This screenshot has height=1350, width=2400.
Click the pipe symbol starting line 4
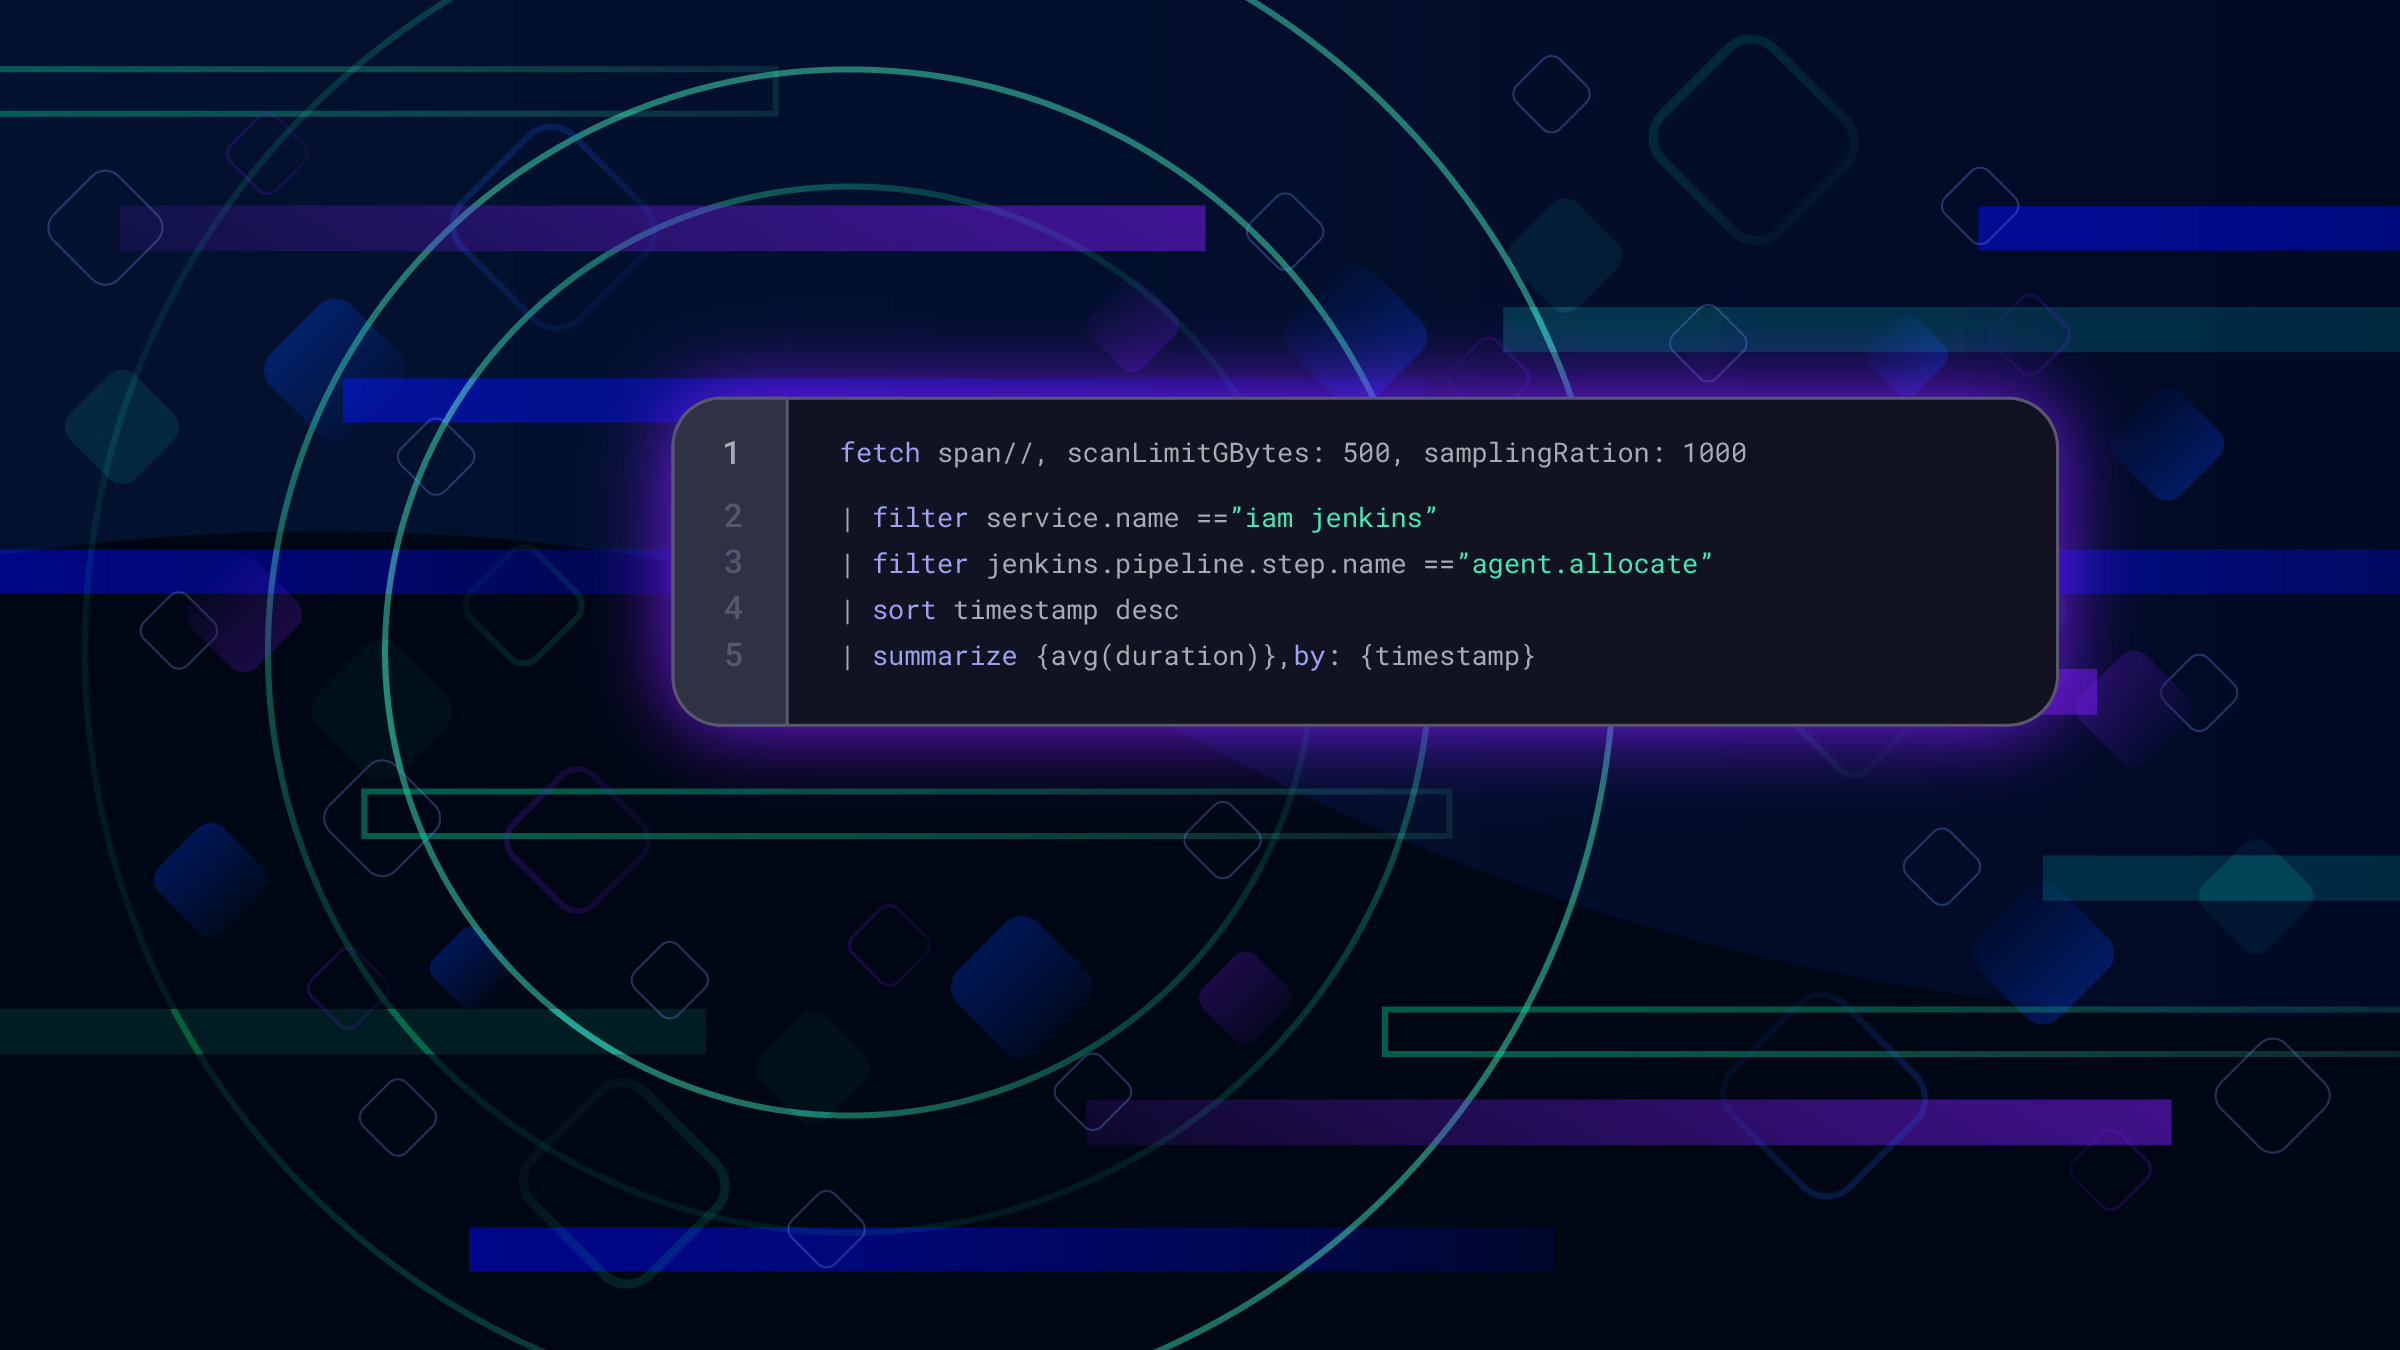point(845,610)
